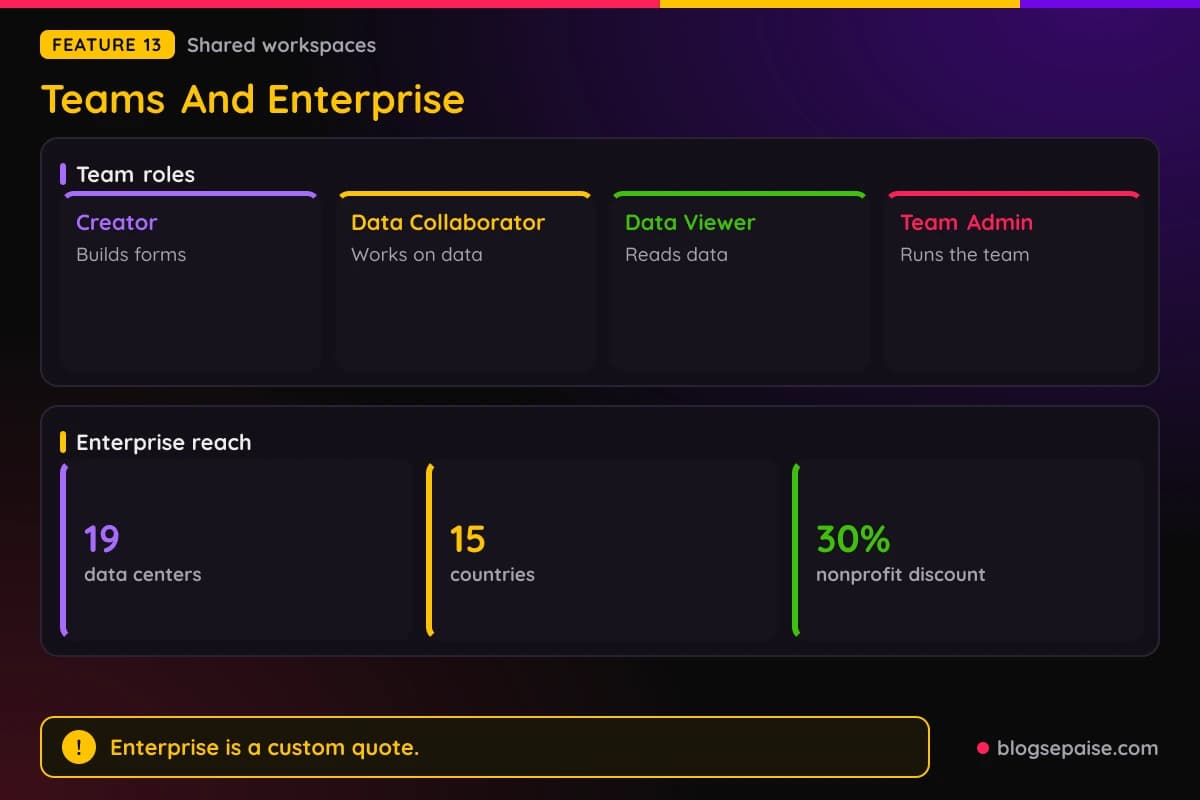
Task: Click the yellow number 15
Action: pos(468,539)
